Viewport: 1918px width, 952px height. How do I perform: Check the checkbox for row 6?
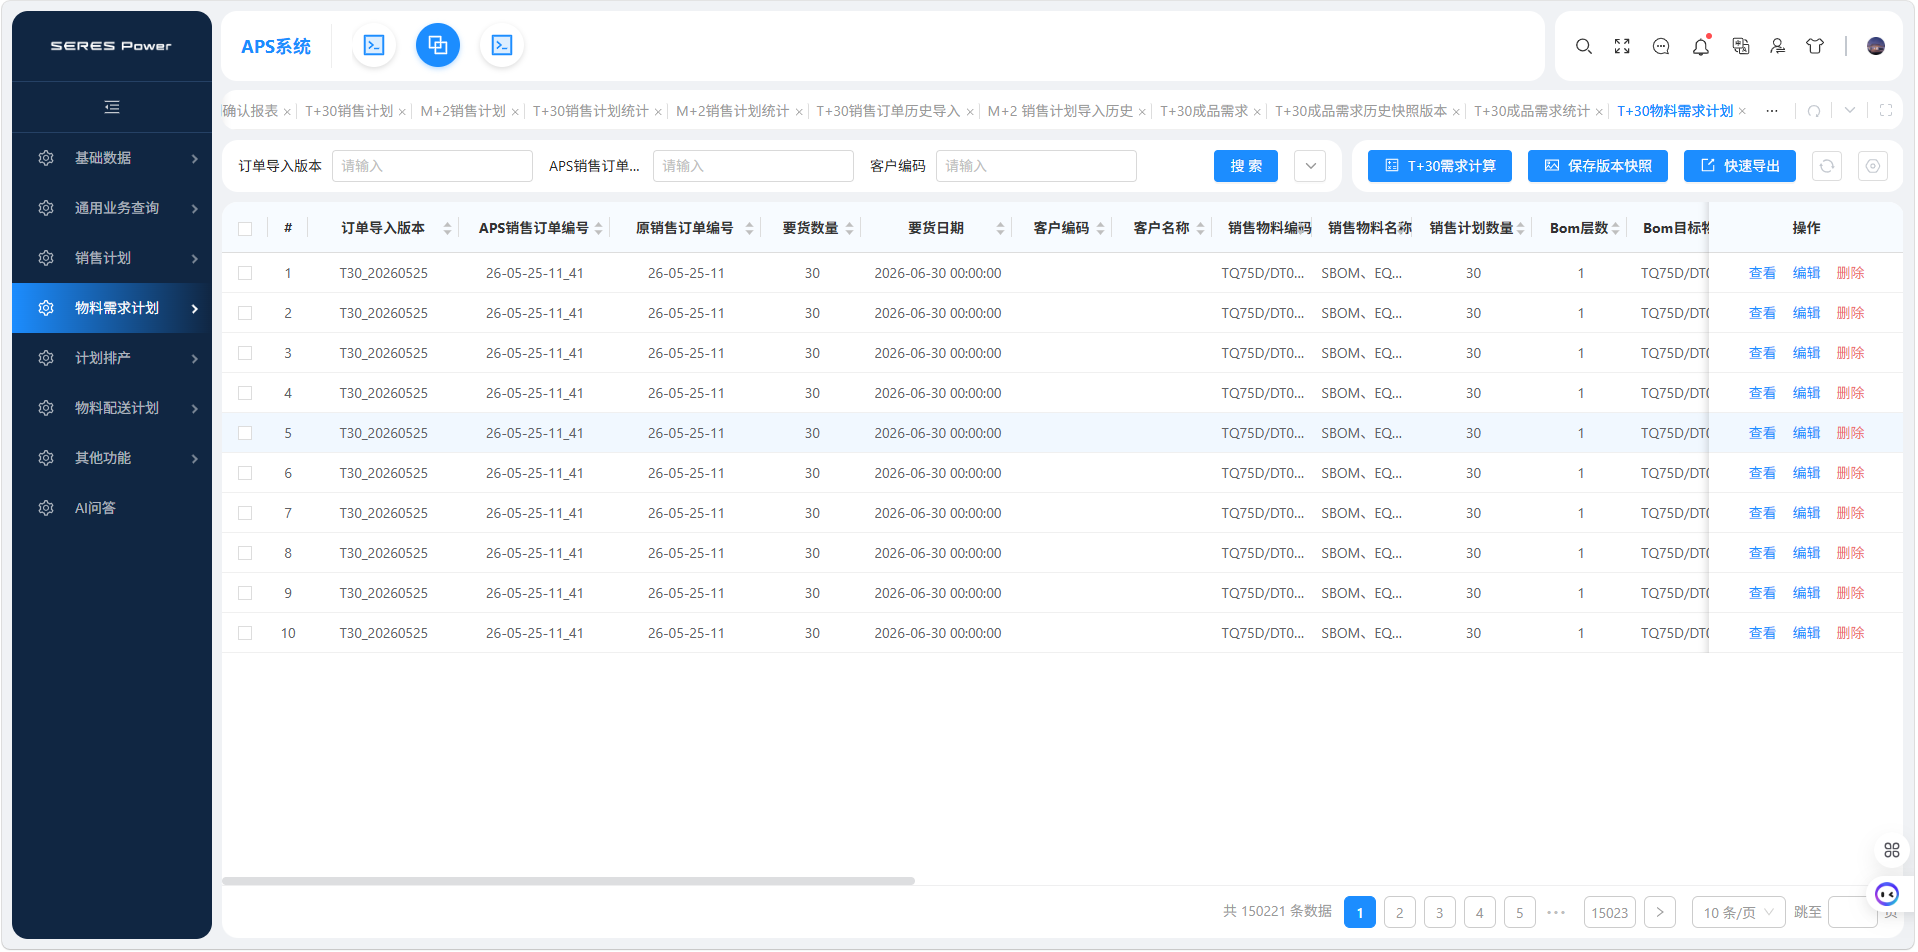[245, 473]
